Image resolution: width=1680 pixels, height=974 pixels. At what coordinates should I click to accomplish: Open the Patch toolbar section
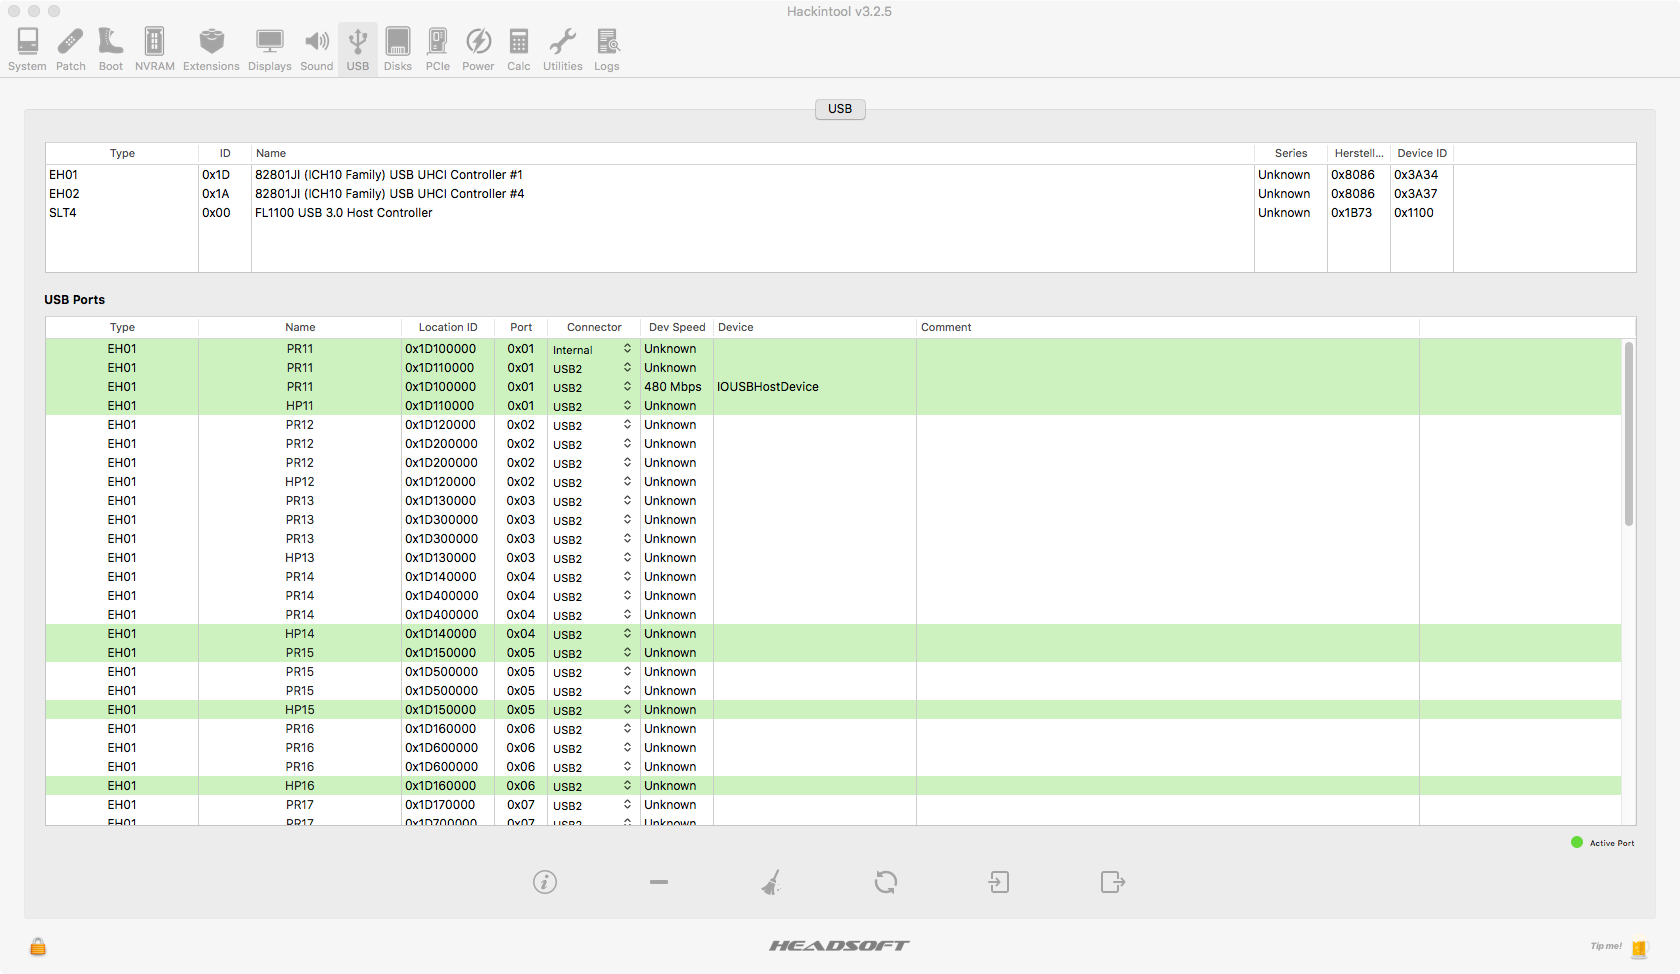tap(70, 49)
